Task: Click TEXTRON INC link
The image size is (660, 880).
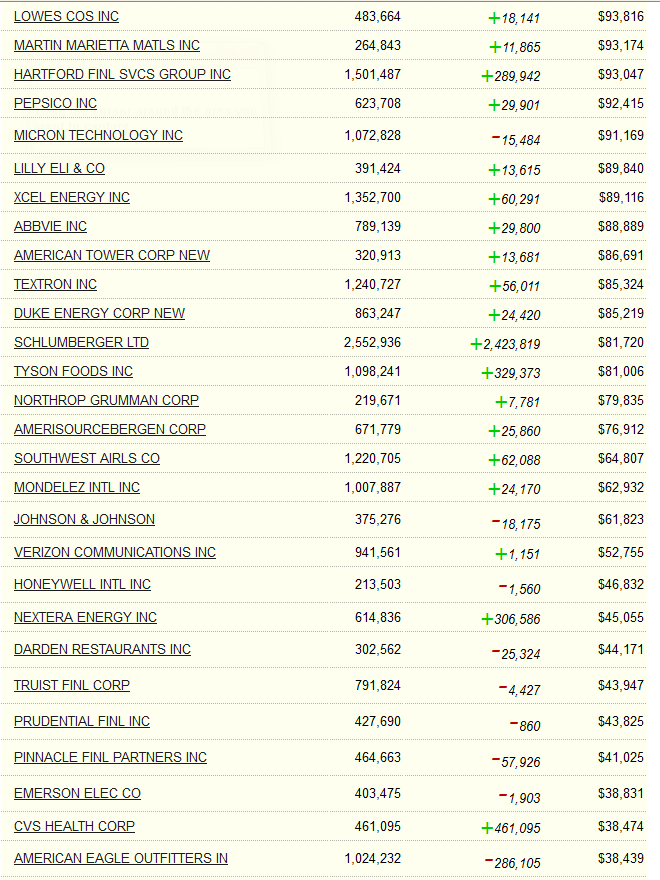Action: click(x=55, y=285)
